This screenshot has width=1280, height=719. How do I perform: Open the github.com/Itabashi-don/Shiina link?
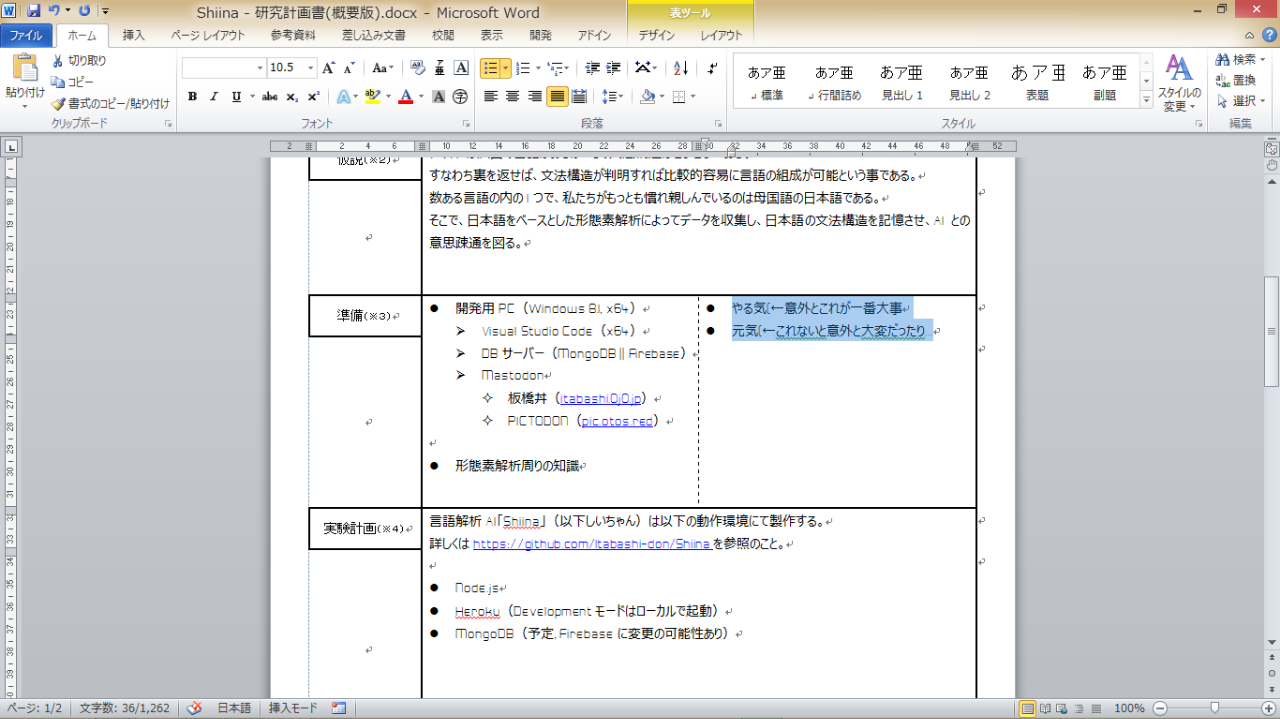point(591,545)
